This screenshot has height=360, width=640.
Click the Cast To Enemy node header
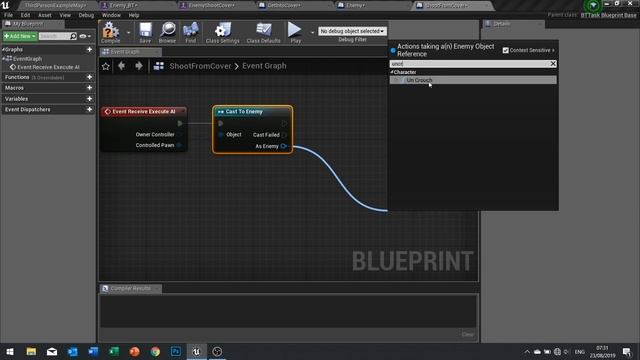click(252, 111)
